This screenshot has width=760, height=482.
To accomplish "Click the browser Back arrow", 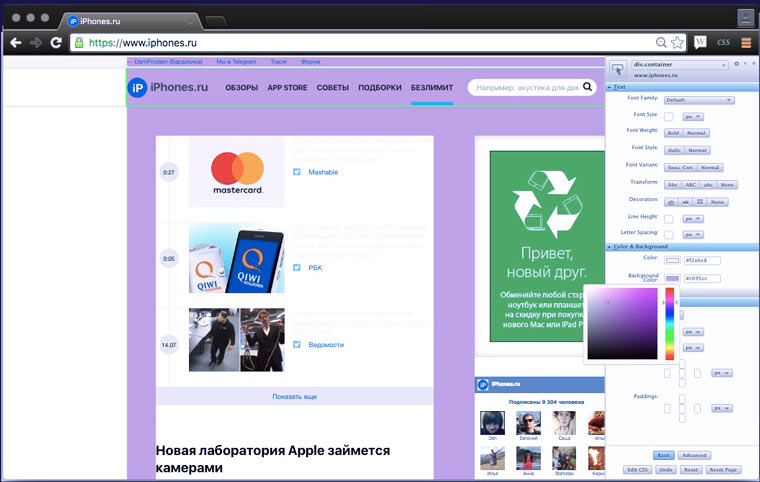I will (x=16, y=43).
